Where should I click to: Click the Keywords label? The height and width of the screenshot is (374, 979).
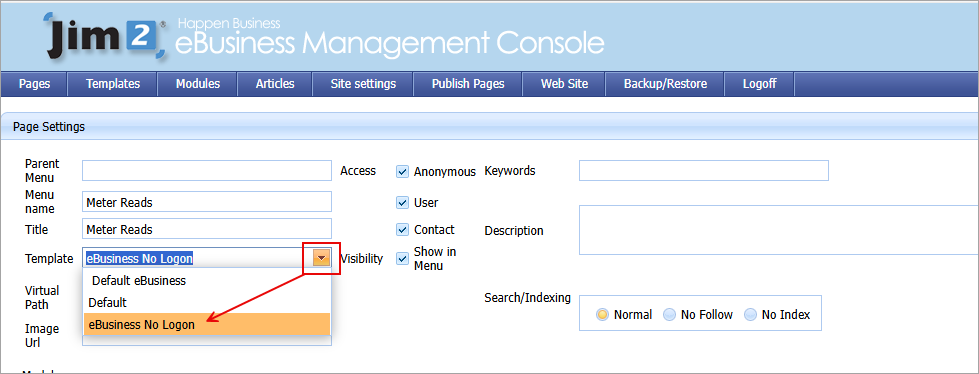(510, 170)
